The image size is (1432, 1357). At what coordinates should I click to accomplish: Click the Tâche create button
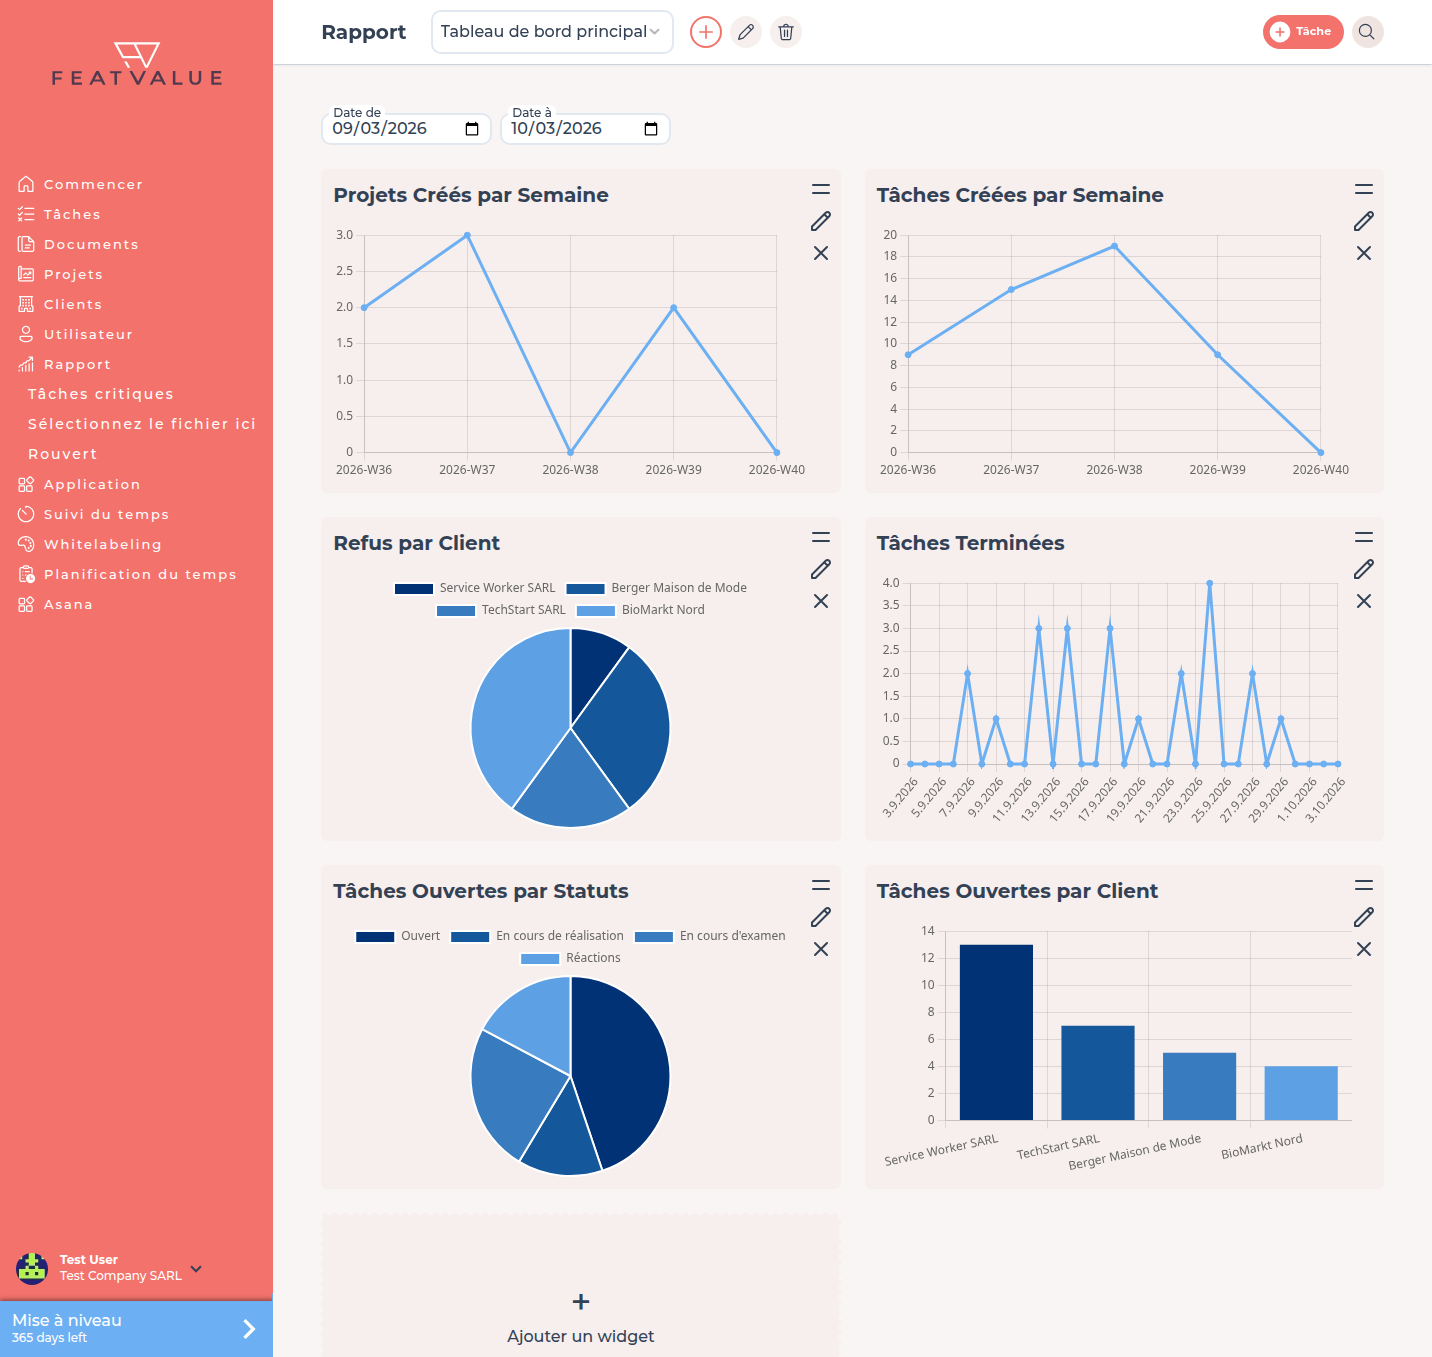[x=1303, y=32]
